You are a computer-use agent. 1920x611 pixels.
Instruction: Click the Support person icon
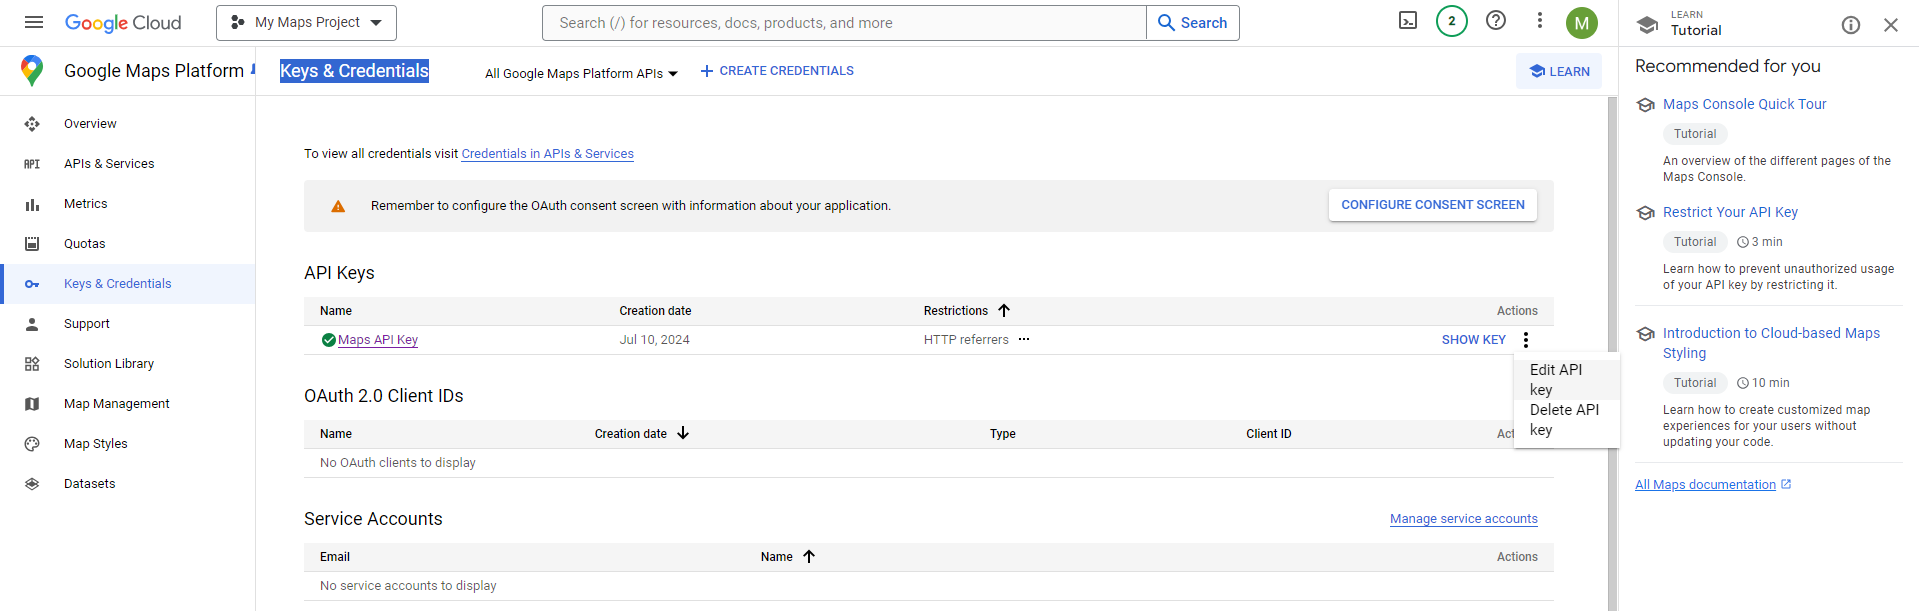pyautogui.click(x=32, y=324)
